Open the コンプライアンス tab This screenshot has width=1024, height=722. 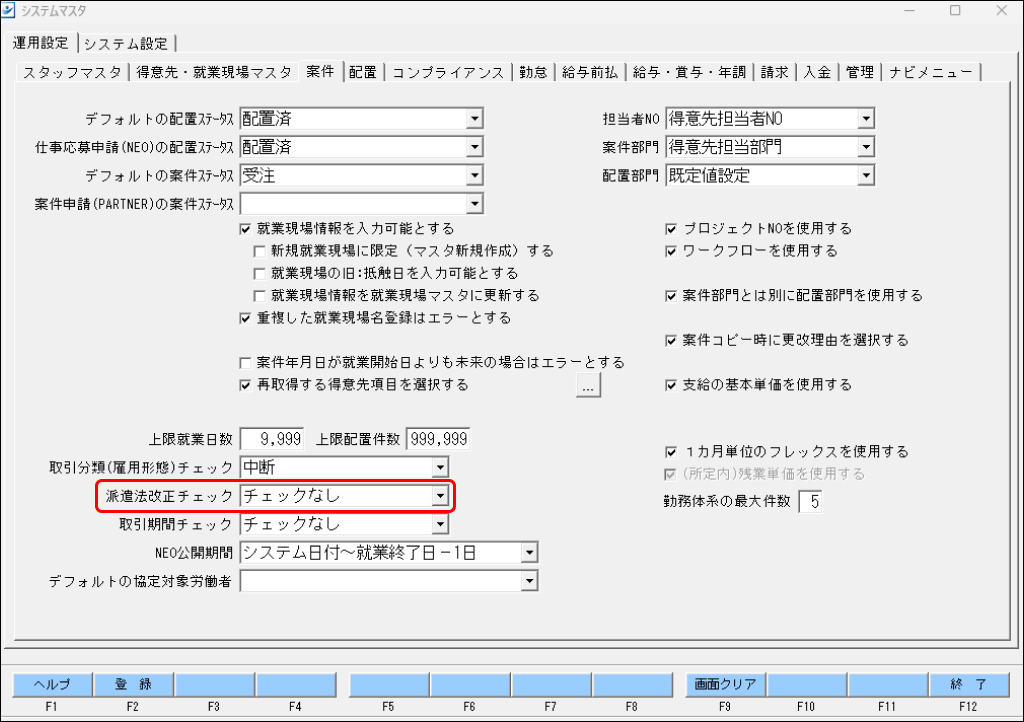pos(448,72)
